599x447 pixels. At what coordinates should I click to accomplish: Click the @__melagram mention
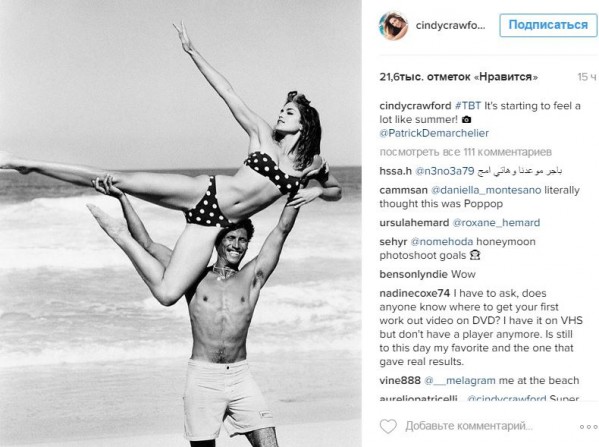tap(460, 381)
